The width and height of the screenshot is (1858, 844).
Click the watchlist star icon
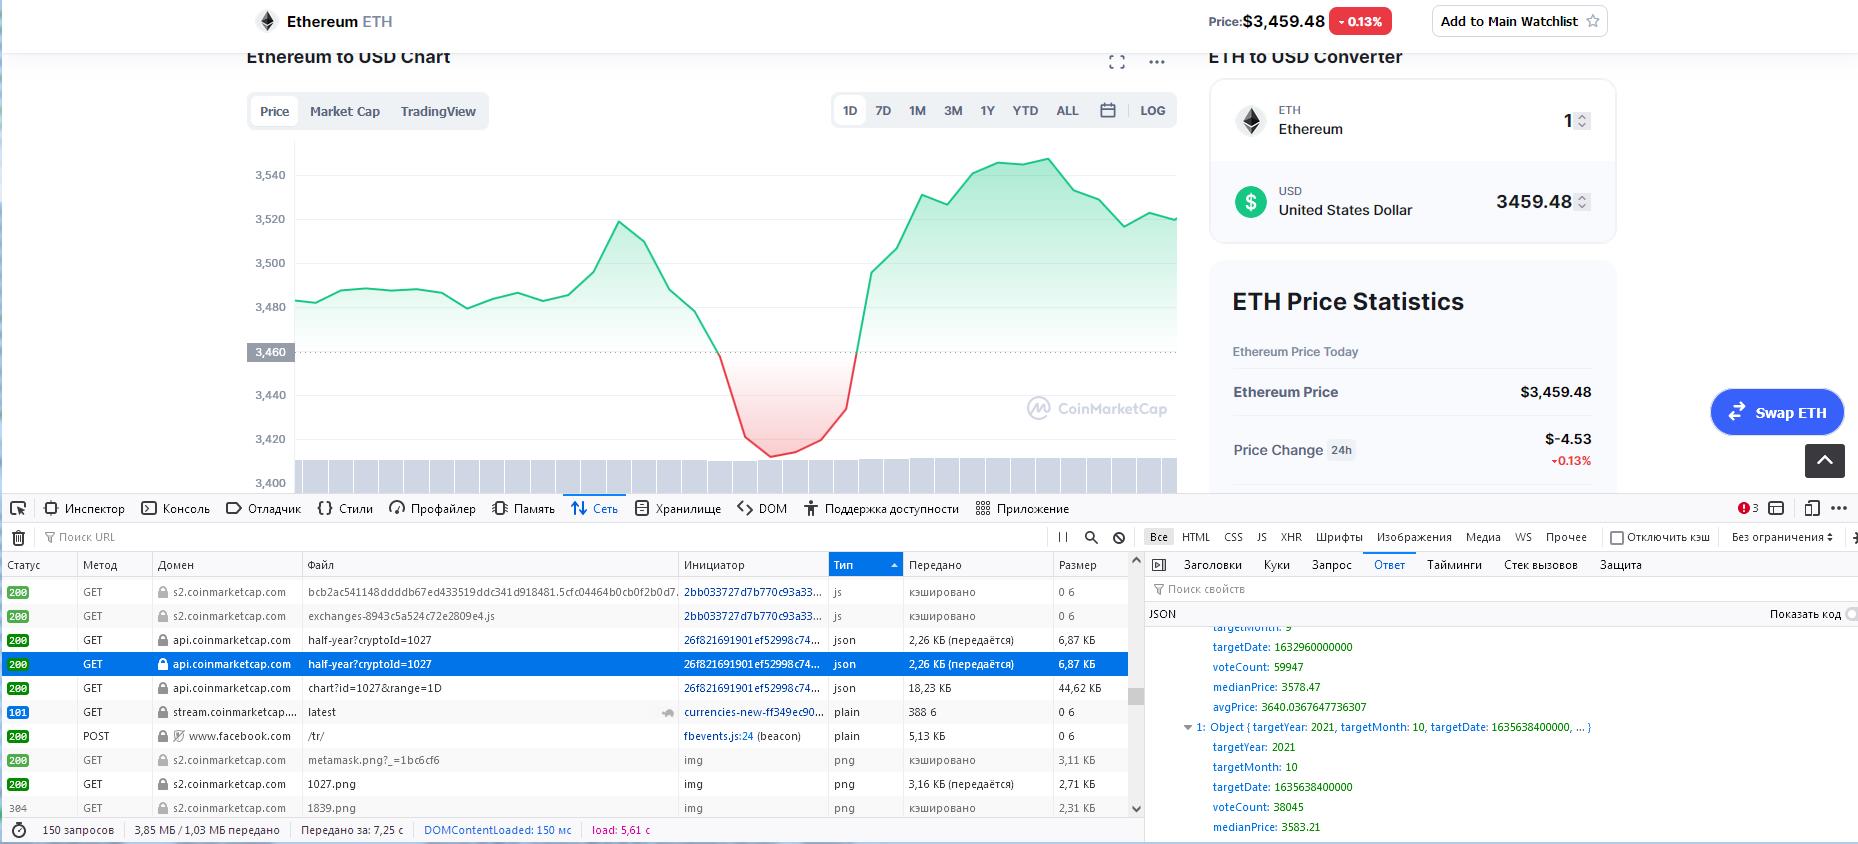1593,21
